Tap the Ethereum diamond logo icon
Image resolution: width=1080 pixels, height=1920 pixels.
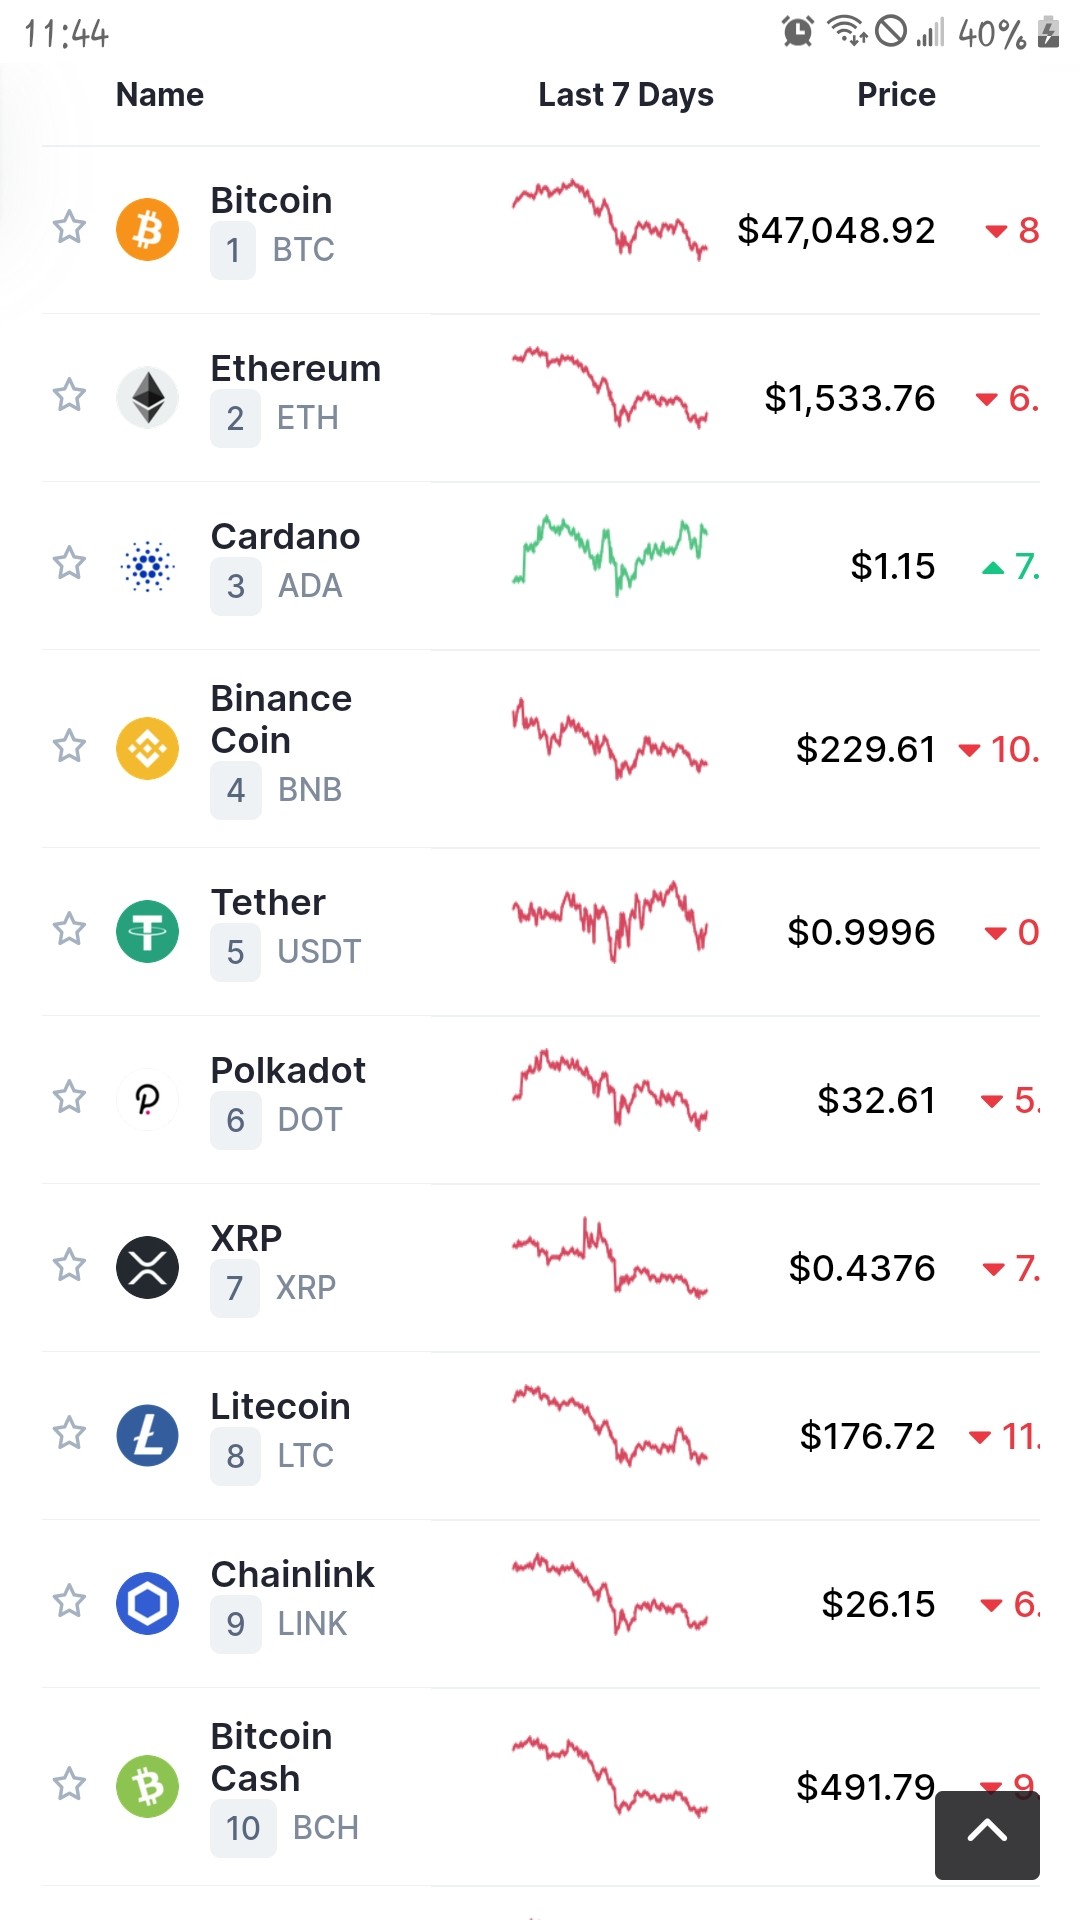147,397
